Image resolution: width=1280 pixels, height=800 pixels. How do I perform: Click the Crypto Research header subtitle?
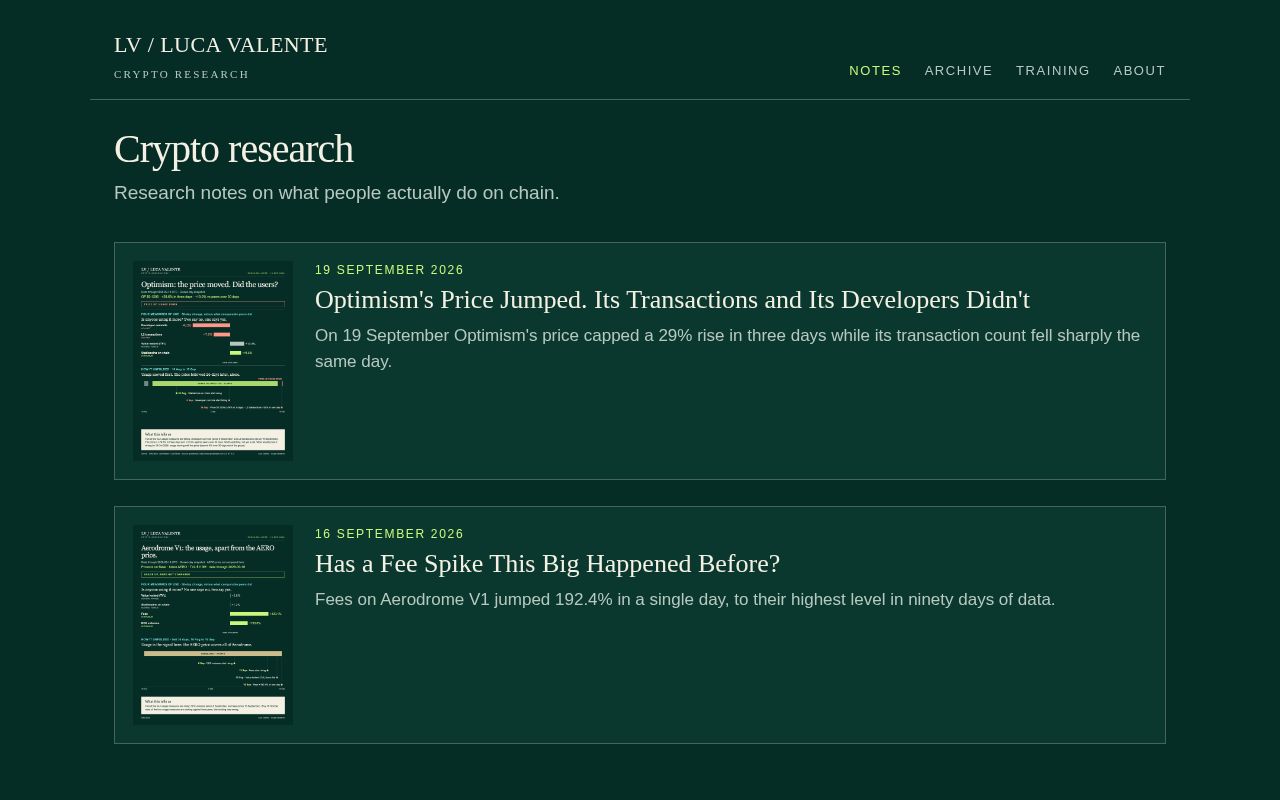[181, 74]
